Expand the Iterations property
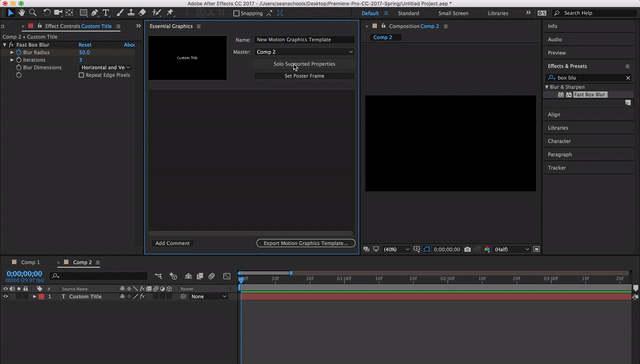The width and height of the screenshot is (640, 364). click(12, 60)
